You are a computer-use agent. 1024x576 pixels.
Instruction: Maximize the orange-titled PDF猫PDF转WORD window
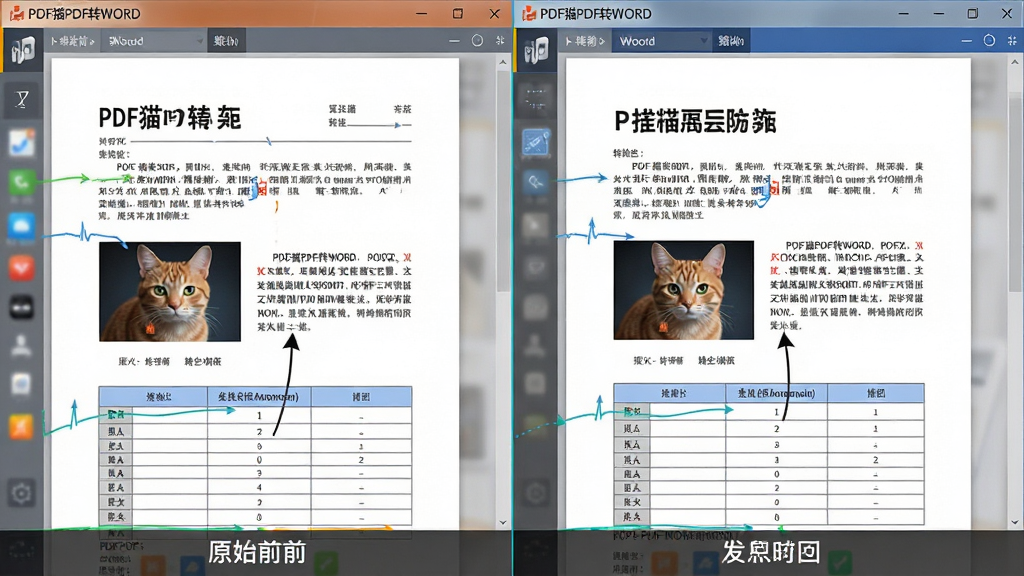point(458,13)
